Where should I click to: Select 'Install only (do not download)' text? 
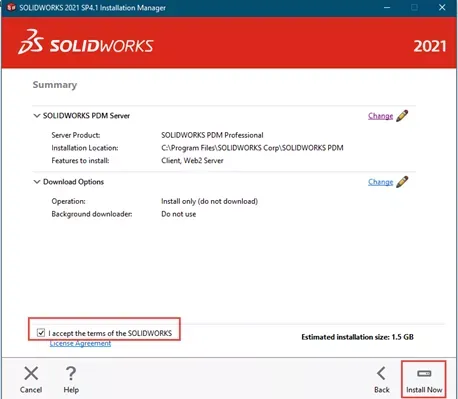tap(209, 201)
